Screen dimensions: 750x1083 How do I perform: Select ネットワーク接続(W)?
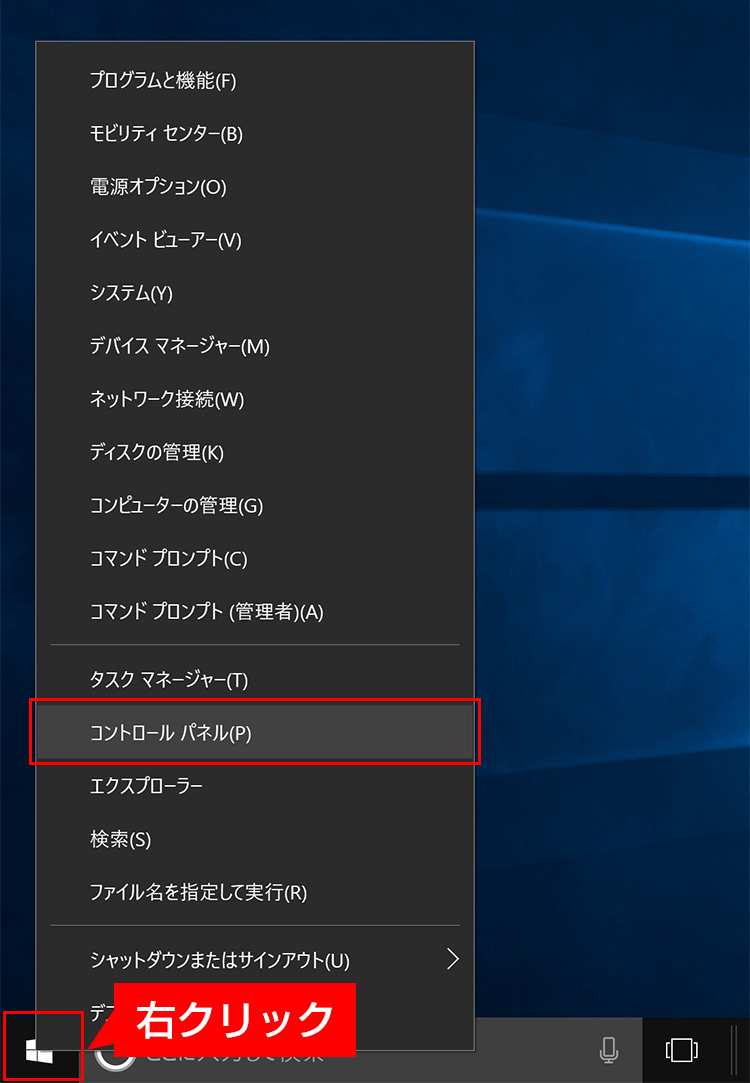click(x=254, y=399)
